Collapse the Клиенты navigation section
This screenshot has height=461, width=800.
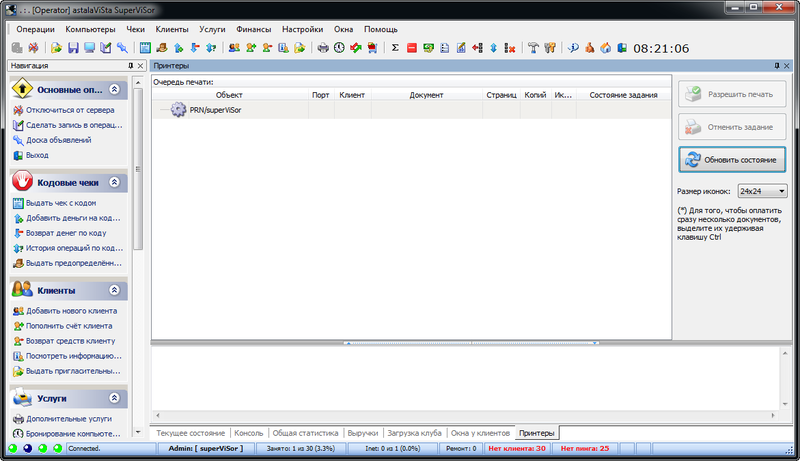114,290
